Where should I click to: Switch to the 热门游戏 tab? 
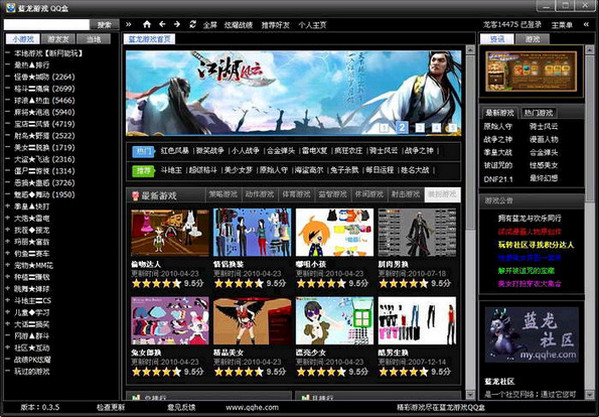pyautogui.click(x=538, y=113)
